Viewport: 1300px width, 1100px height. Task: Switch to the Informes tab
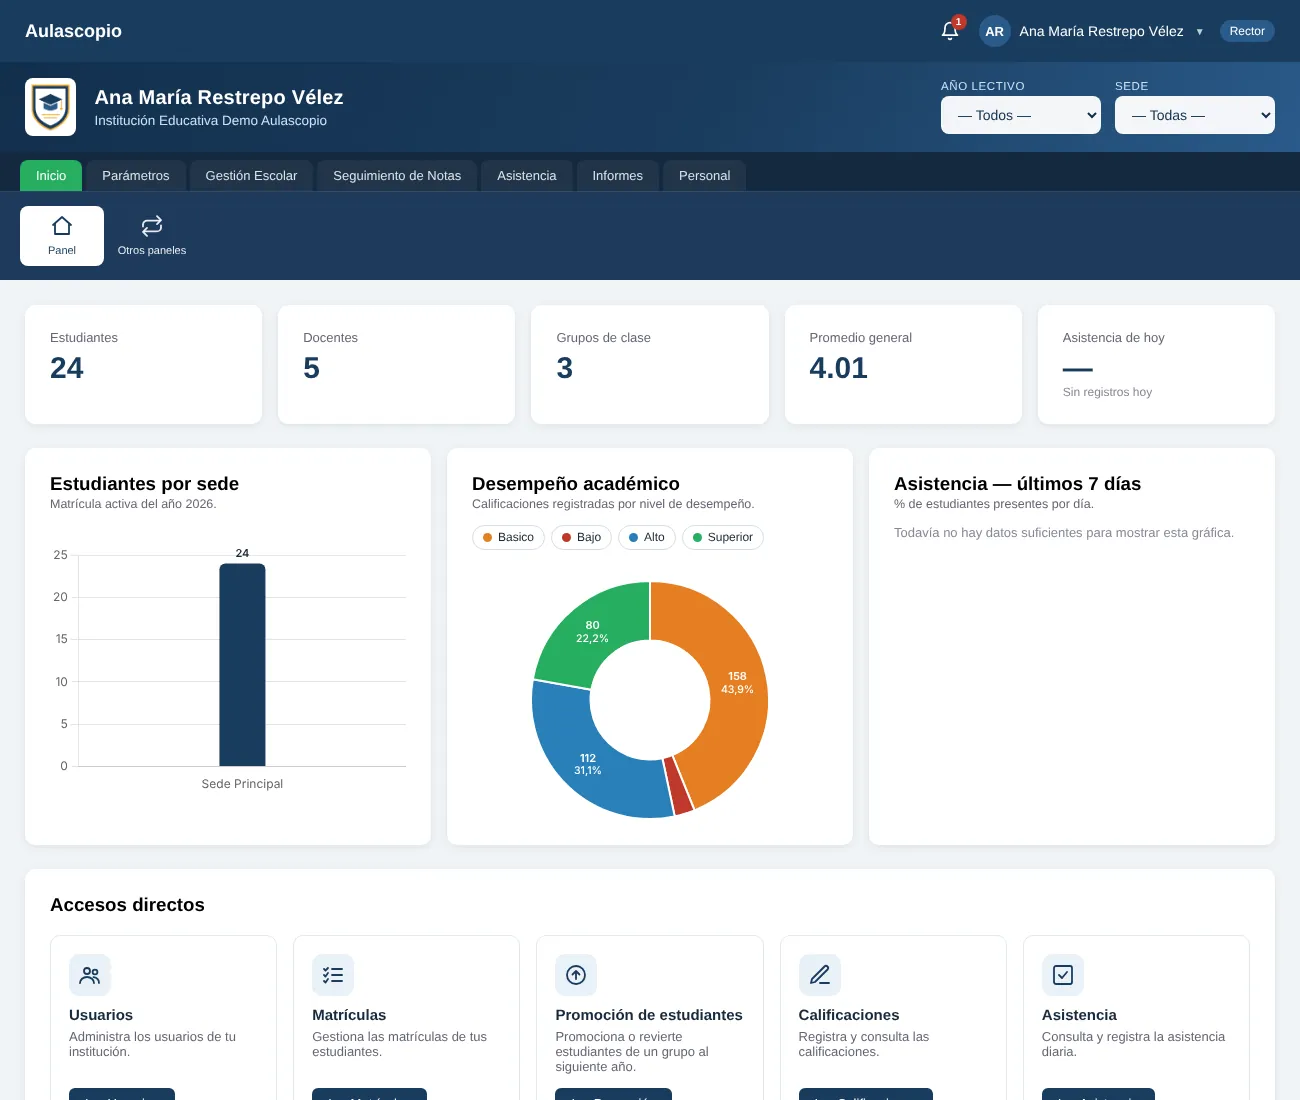coord(618,176)
